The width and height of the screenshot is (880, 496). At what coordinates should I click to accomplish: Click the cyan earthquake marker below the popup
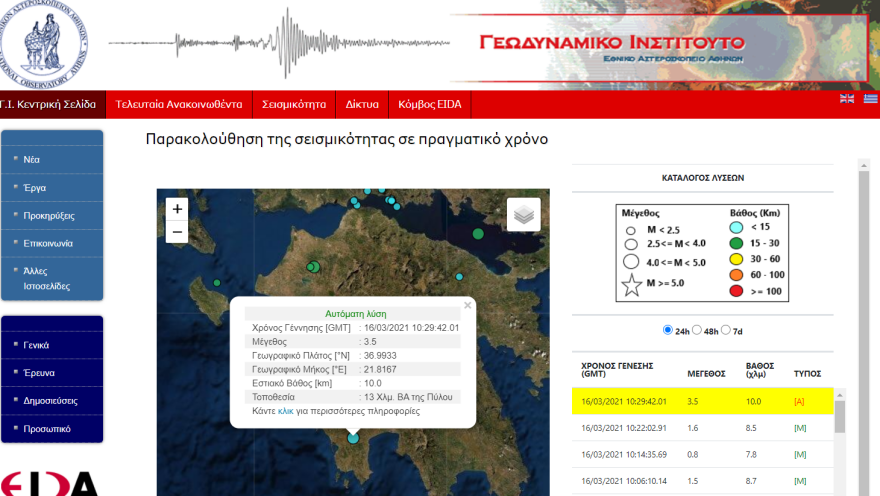click(353, 438)
